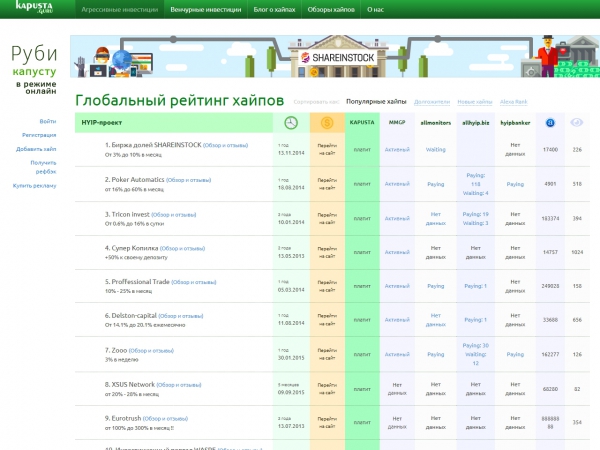Click Alexa value 17400 in SHAREINSTOCK row
Screen dimensions: 600x450
click(x=550, y=150)
